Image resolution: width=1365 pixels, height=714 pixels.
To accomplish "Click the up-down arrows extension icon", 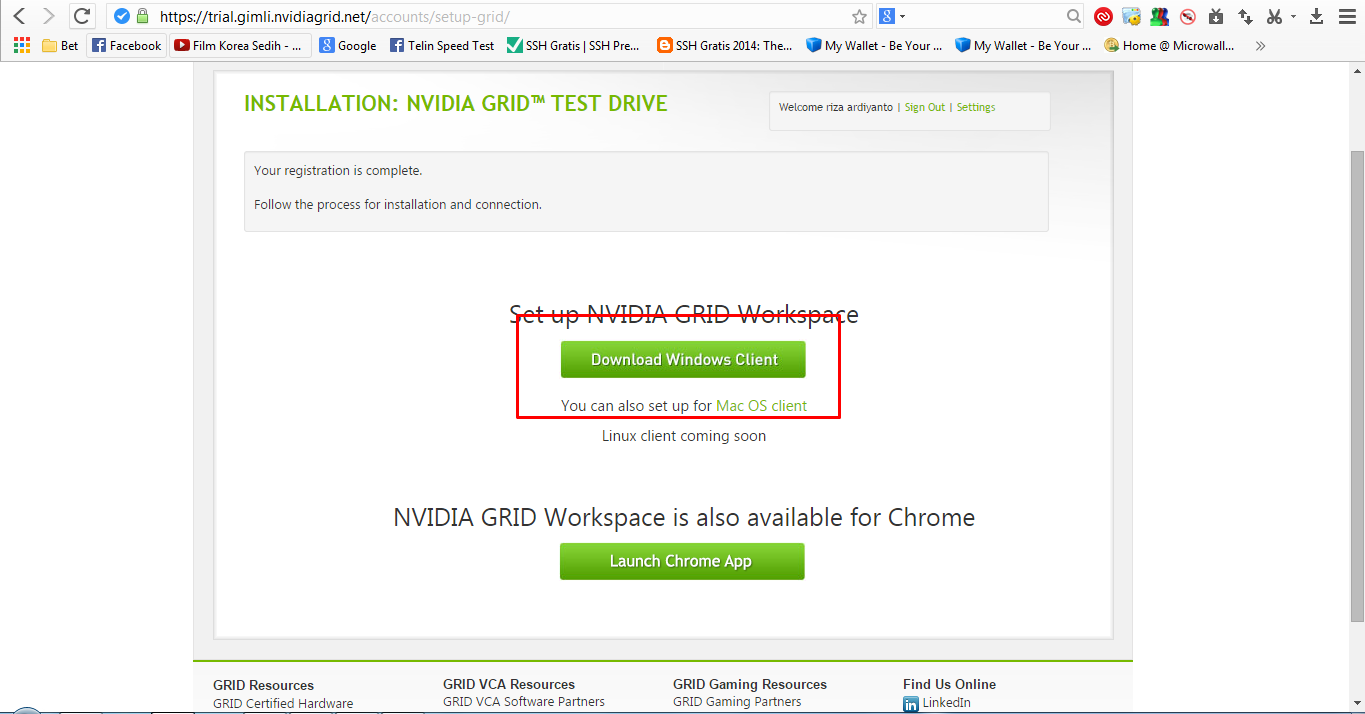I will coord(1245,16).
